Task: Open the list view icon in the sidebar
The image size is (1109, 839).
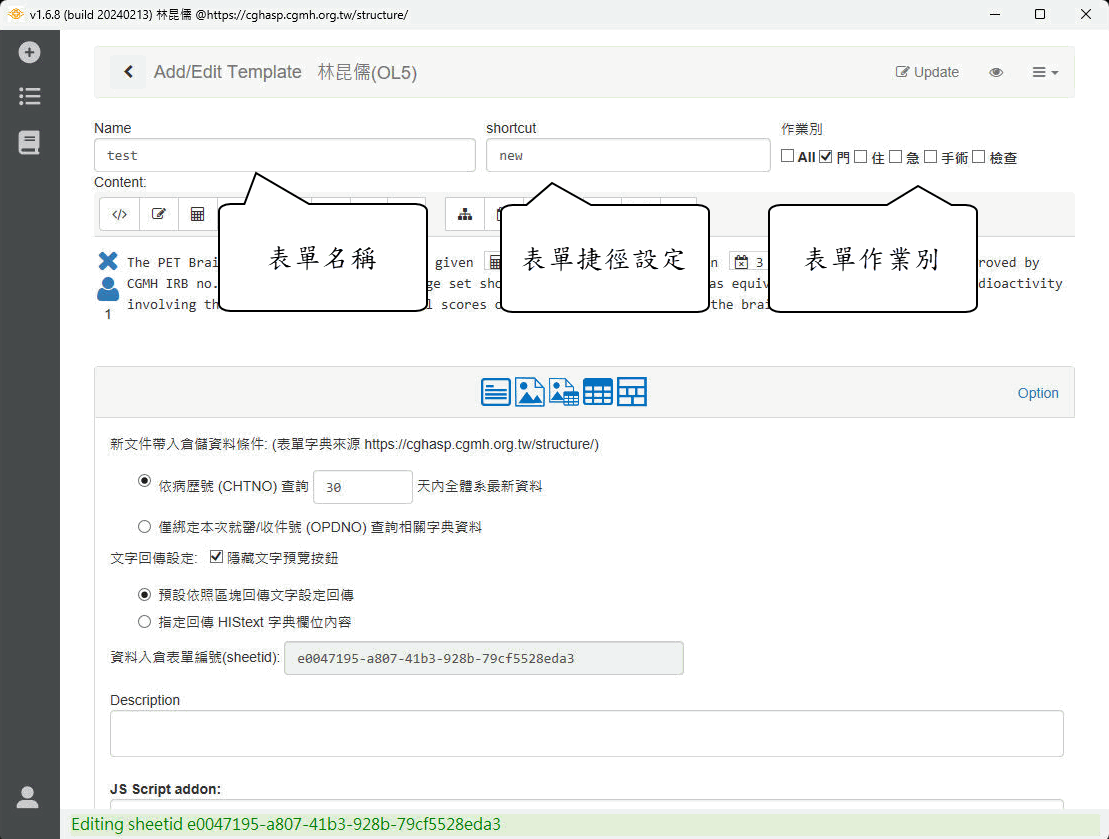Action: click(x=29, y=96)
